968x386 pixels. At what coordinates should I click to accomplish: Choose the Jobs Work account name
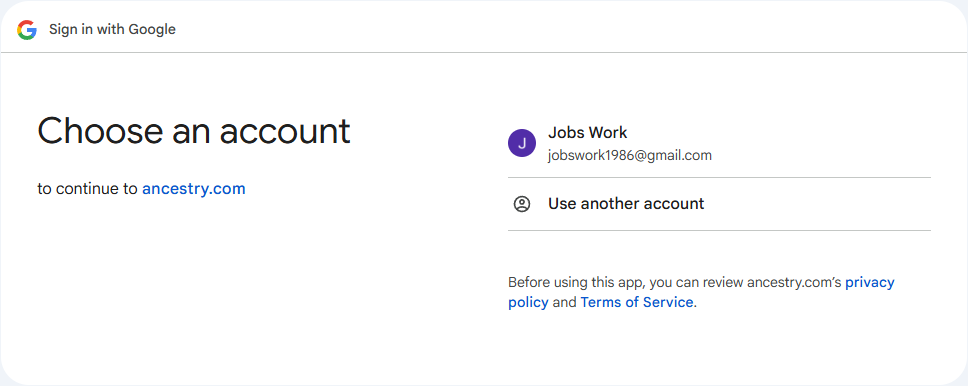587,133
